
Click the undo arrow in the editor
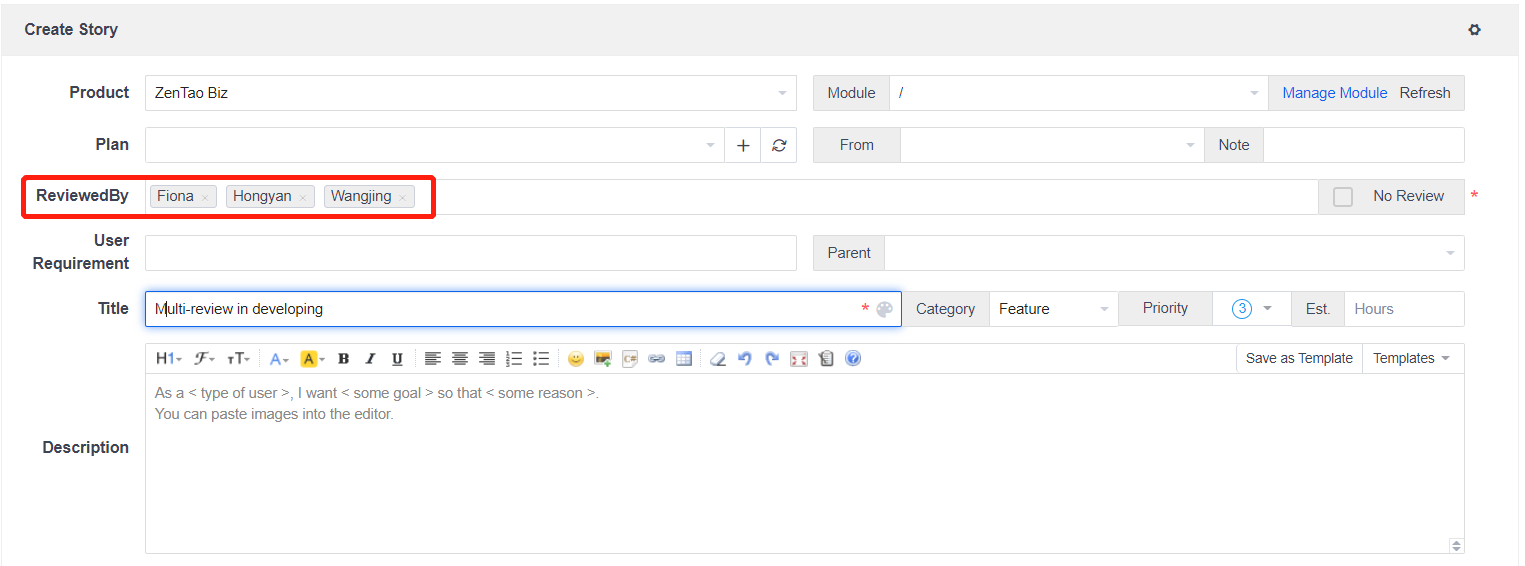click(x=744, y=359)
